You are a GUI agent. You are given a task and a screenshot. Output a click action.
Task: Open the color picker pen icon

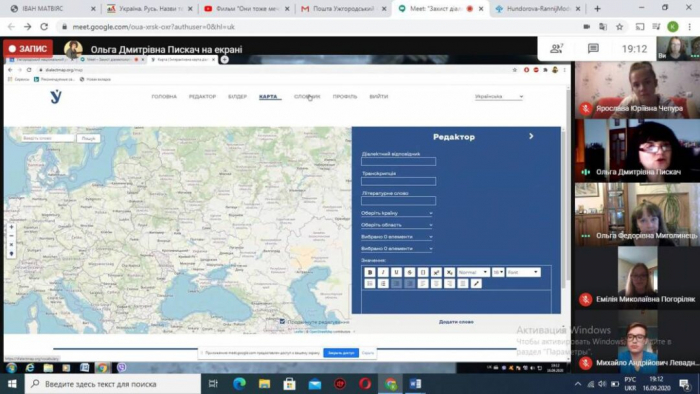click(x=476, y=284)
